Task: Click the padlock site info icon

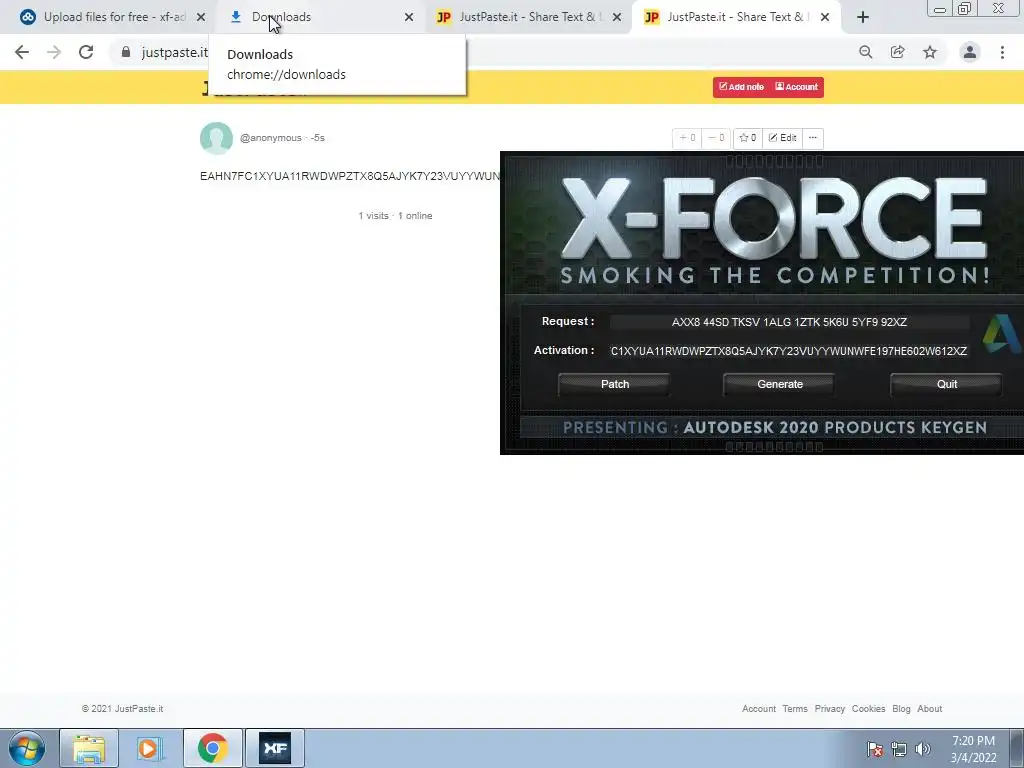Action: pos(126,52)
